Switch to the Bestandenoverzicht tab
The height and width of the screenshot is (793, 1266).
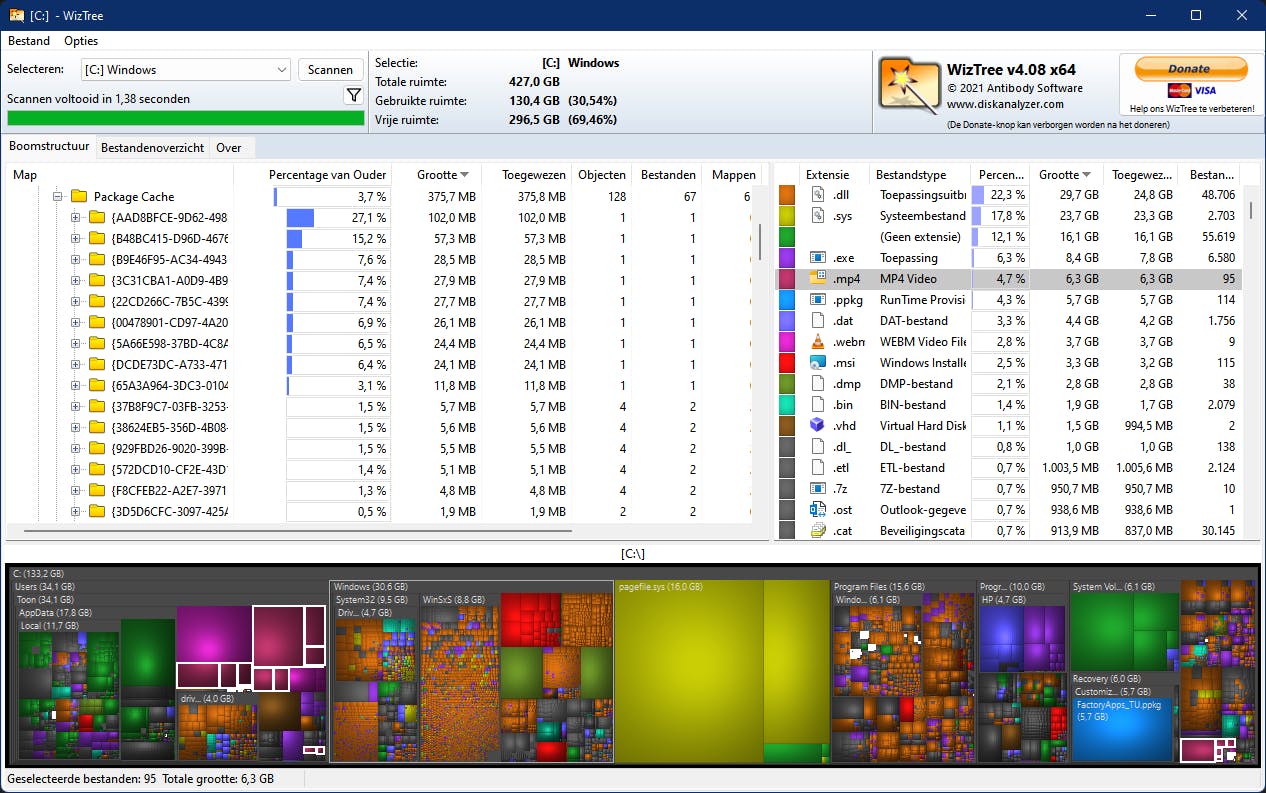pos(153,147)
